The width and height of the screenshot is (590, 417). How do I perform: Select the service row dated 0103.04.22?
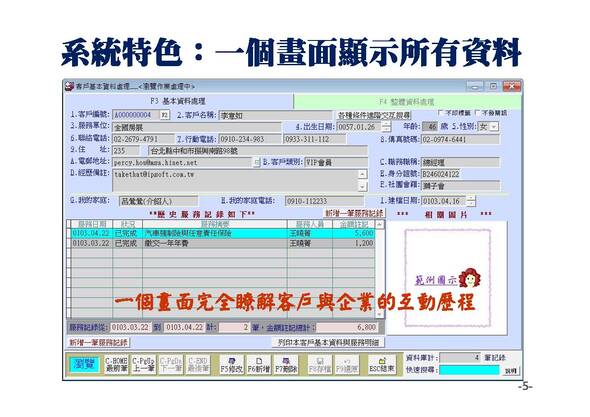pos(223,233)
